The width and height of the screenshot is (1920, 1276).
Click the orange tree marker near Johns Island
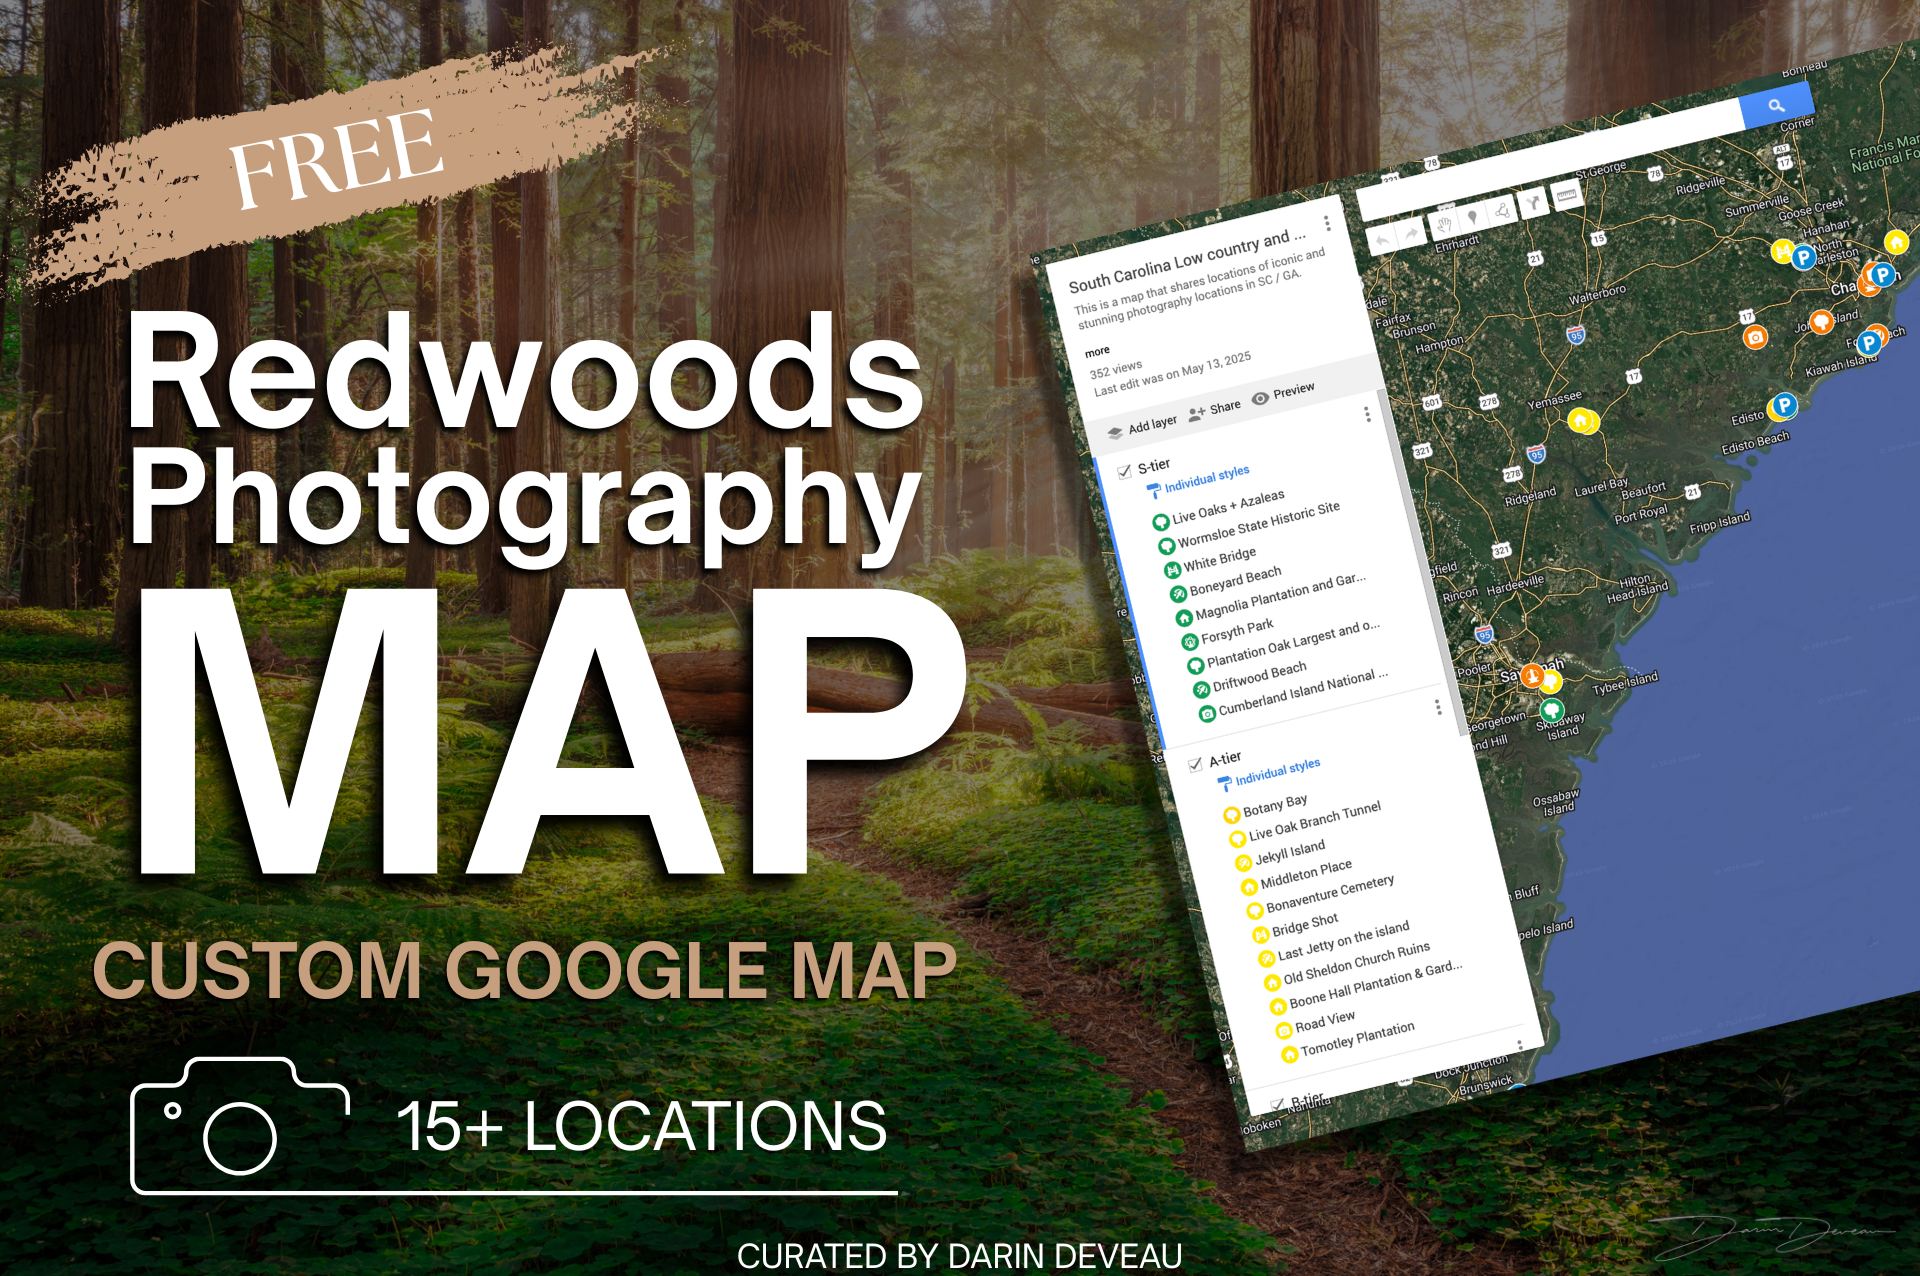tap(1822, 321)
